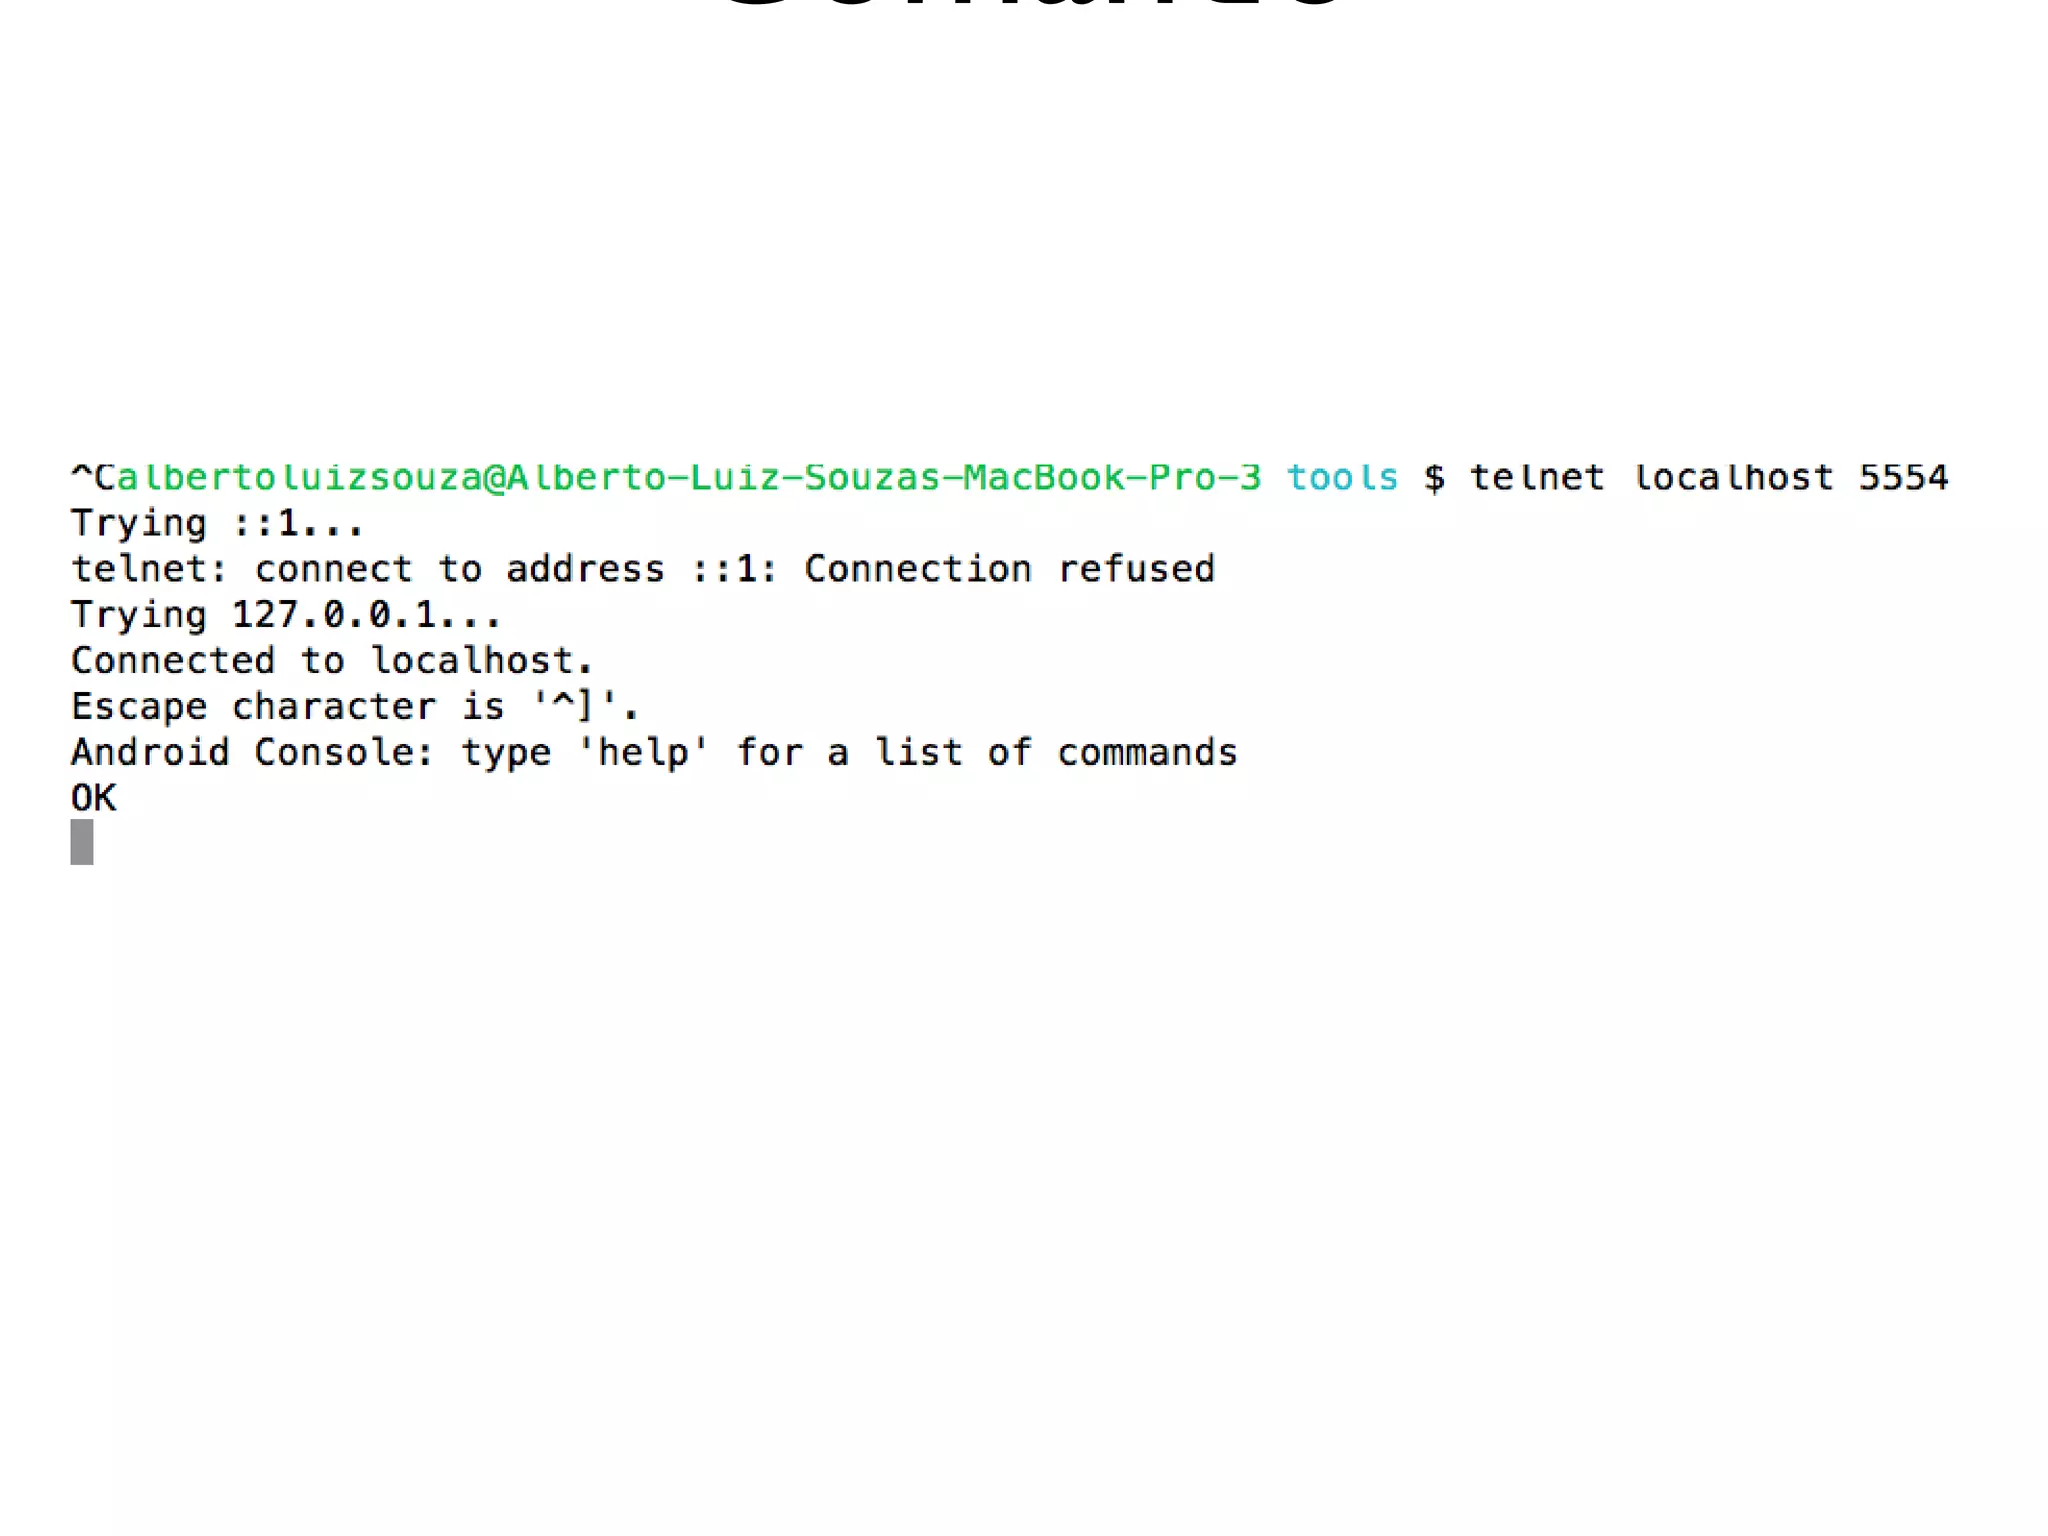
Task: Click the quoted 'help' word
Action: click(644, 753)
